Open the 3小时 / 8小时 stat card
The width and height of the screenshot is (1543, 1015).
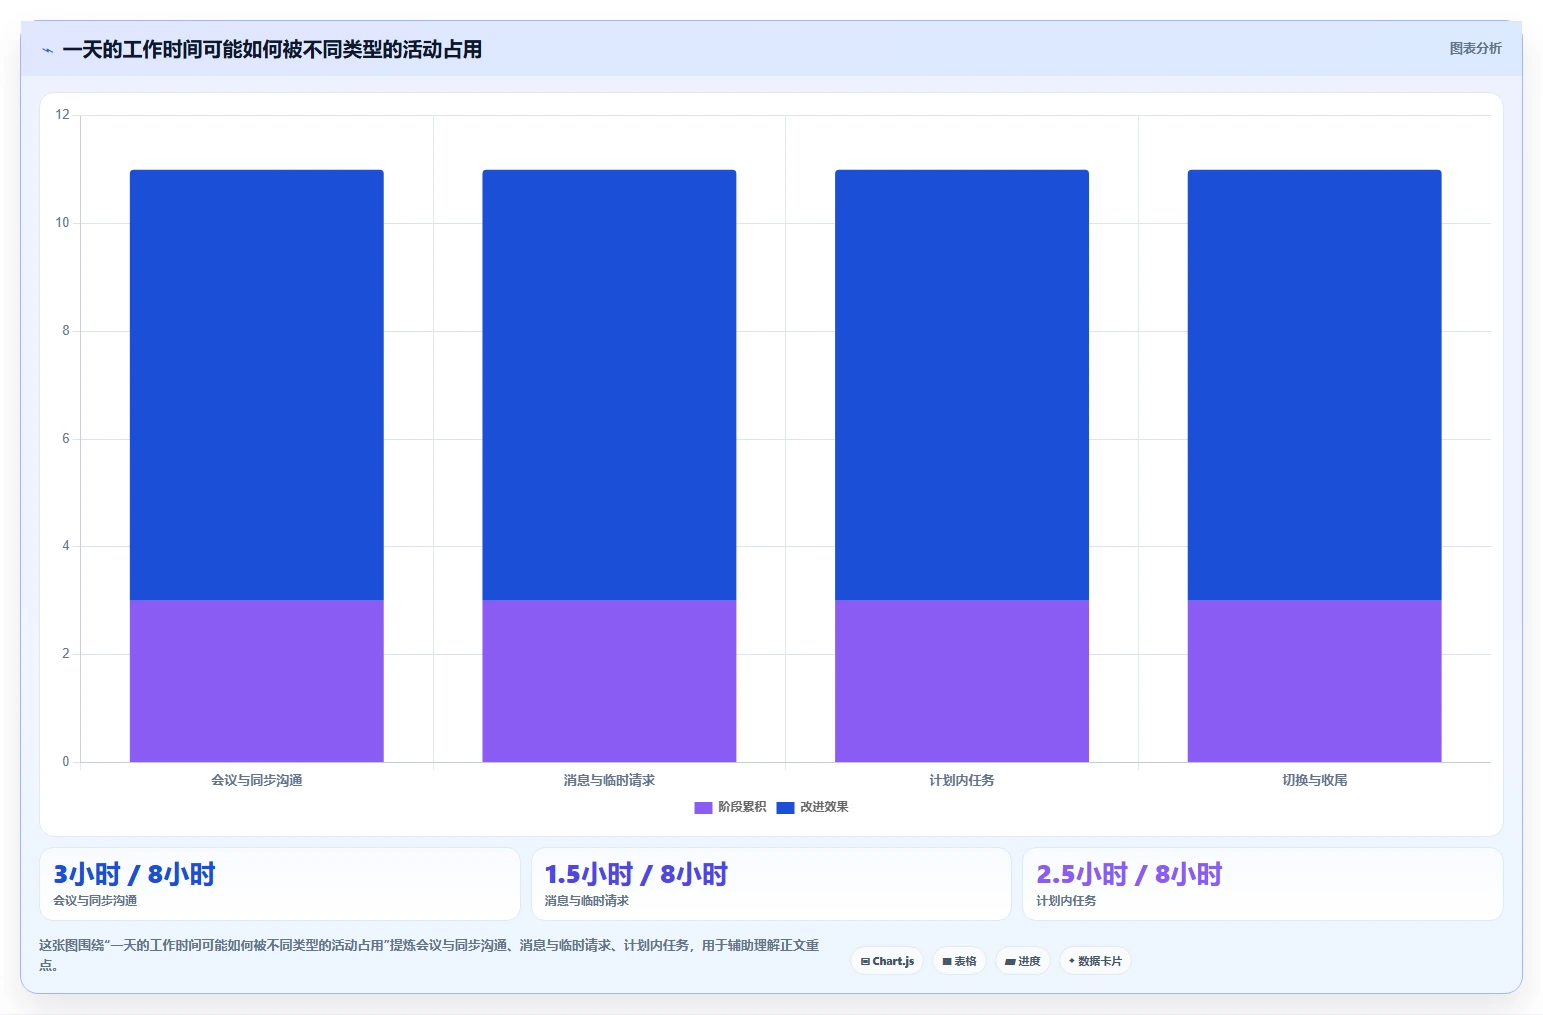tap(280, 884)
